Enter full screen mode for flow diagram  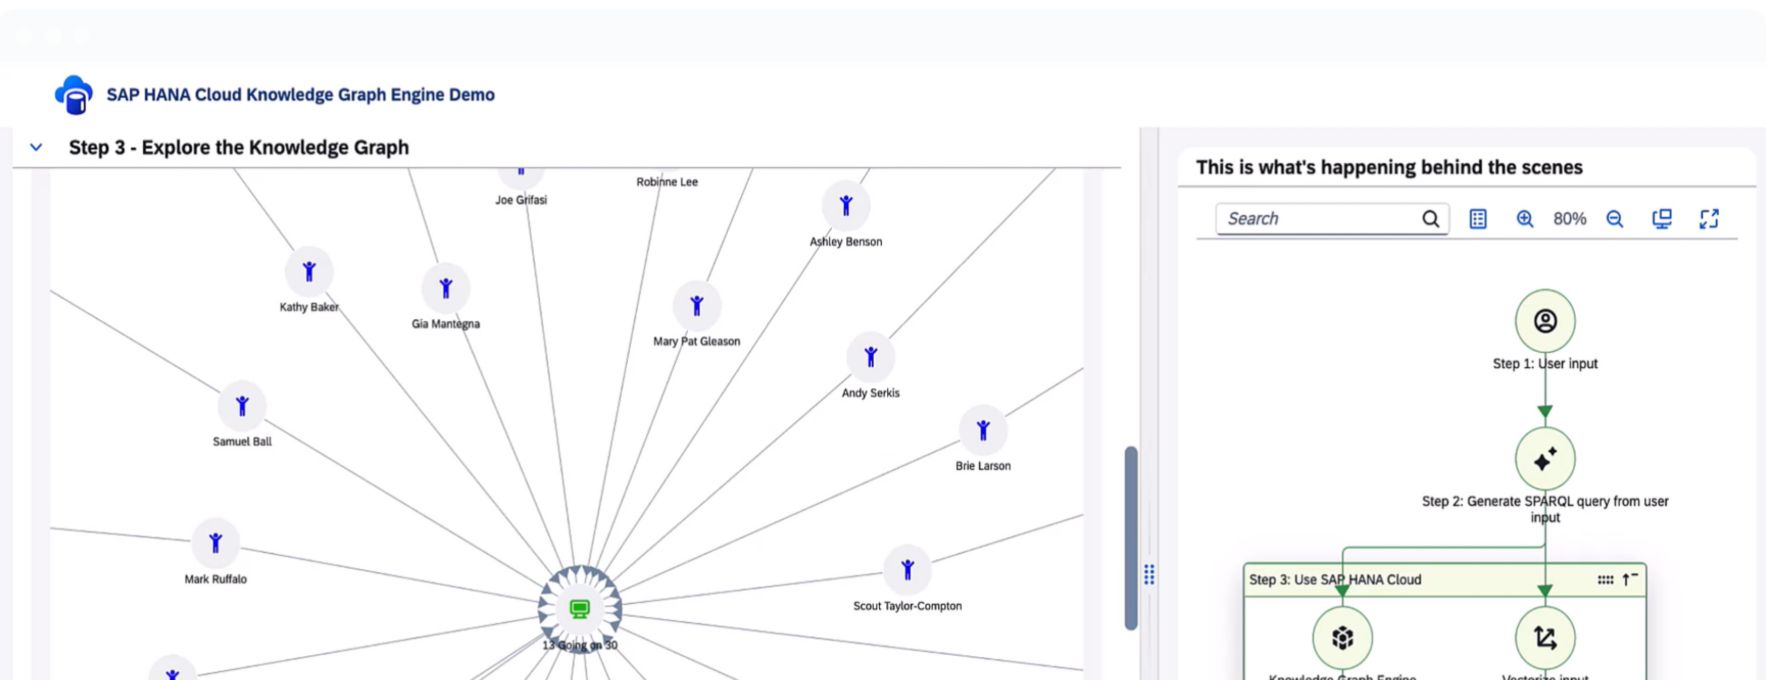pyautogui.click(x=1709, y=219)
